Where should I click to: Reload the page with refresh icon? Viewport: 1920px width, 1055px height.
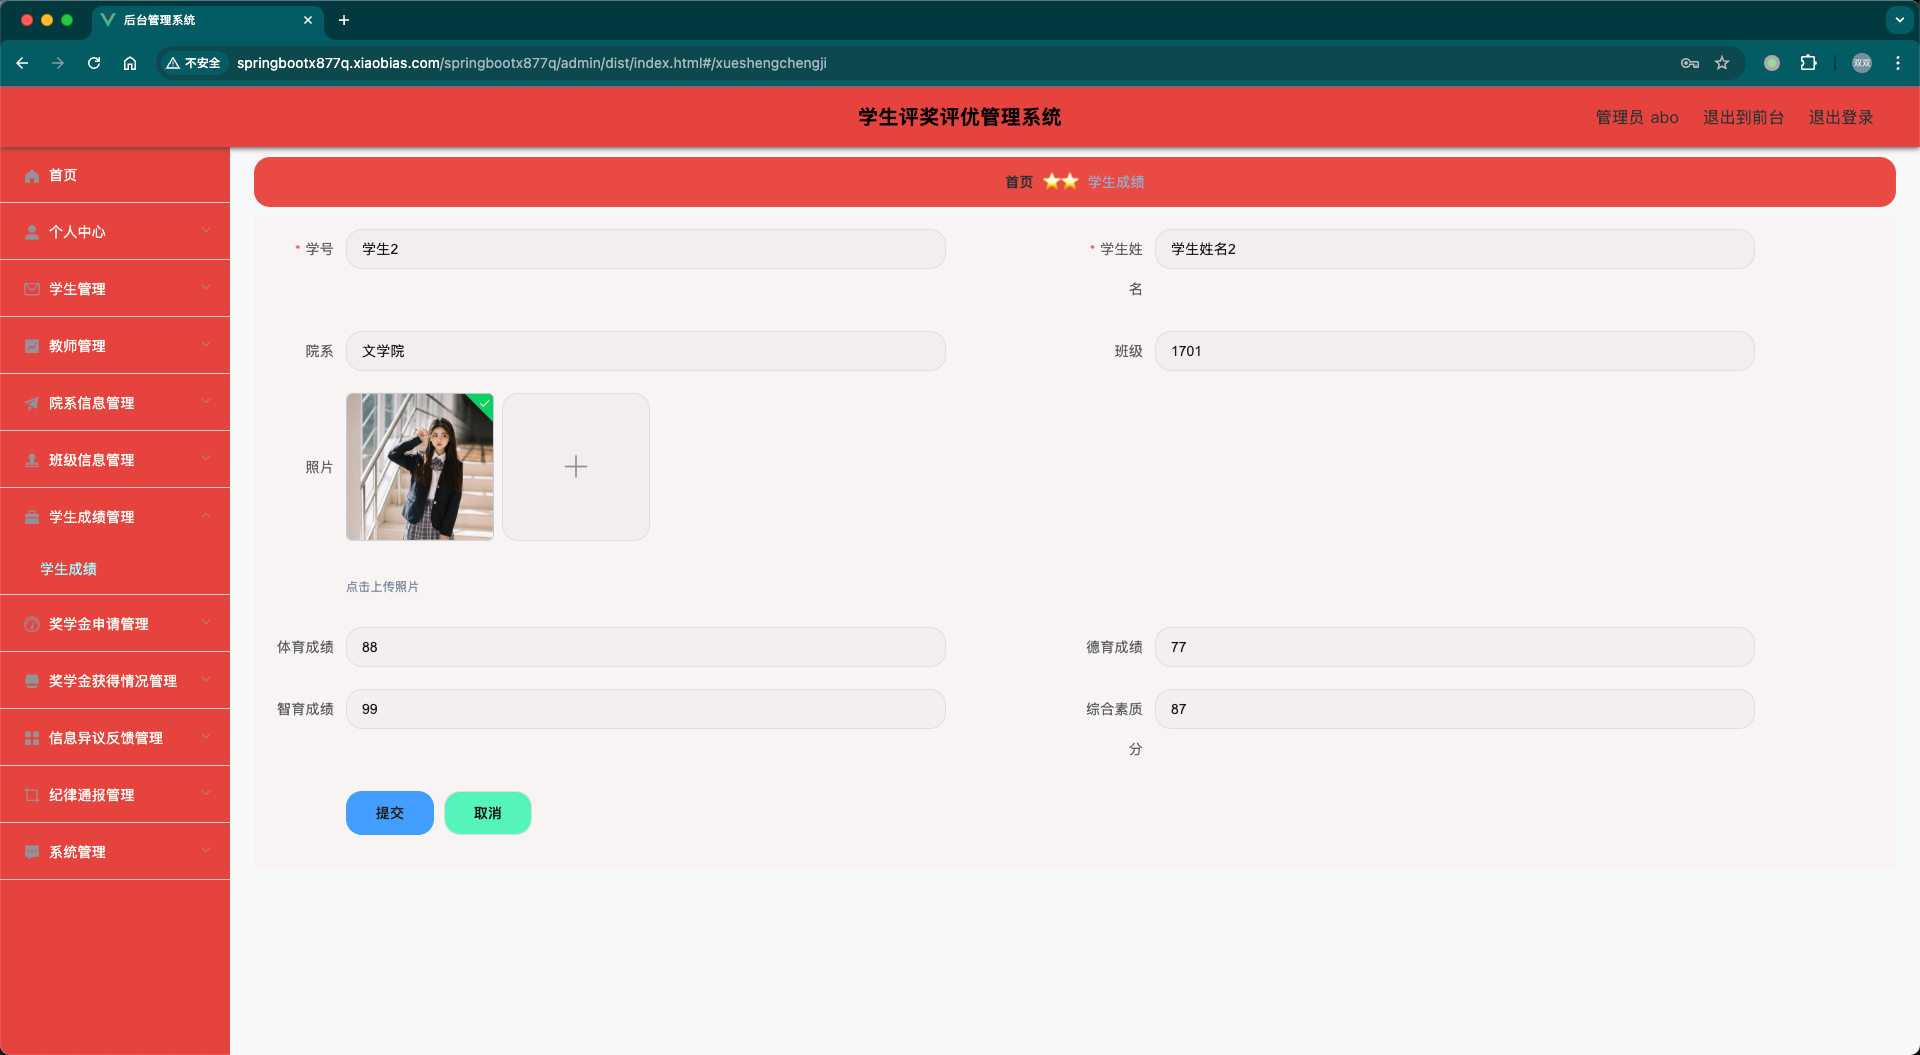click(x=94, y=63)
